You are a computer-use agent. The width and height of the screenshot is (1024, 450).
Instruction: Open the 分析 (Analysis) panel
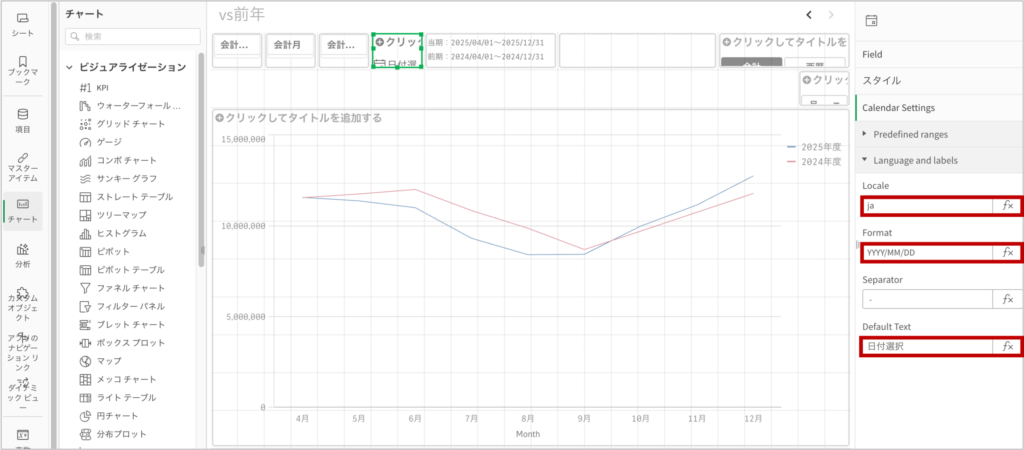22,254
